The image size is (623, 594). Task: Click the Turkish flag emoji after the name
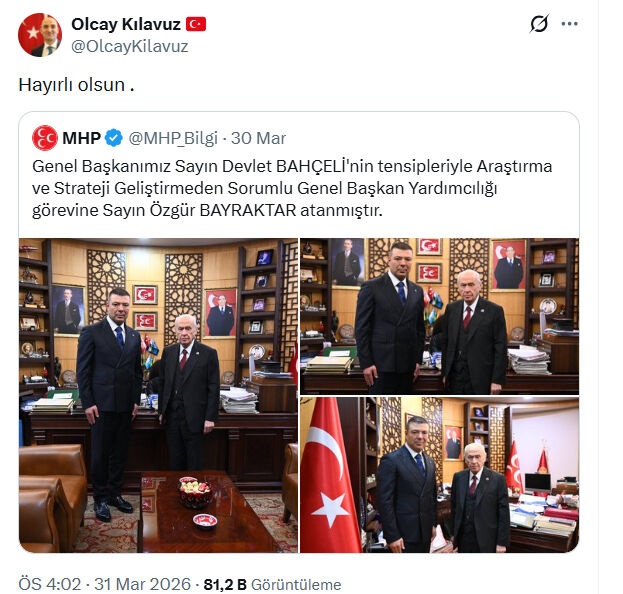(196, 24)
